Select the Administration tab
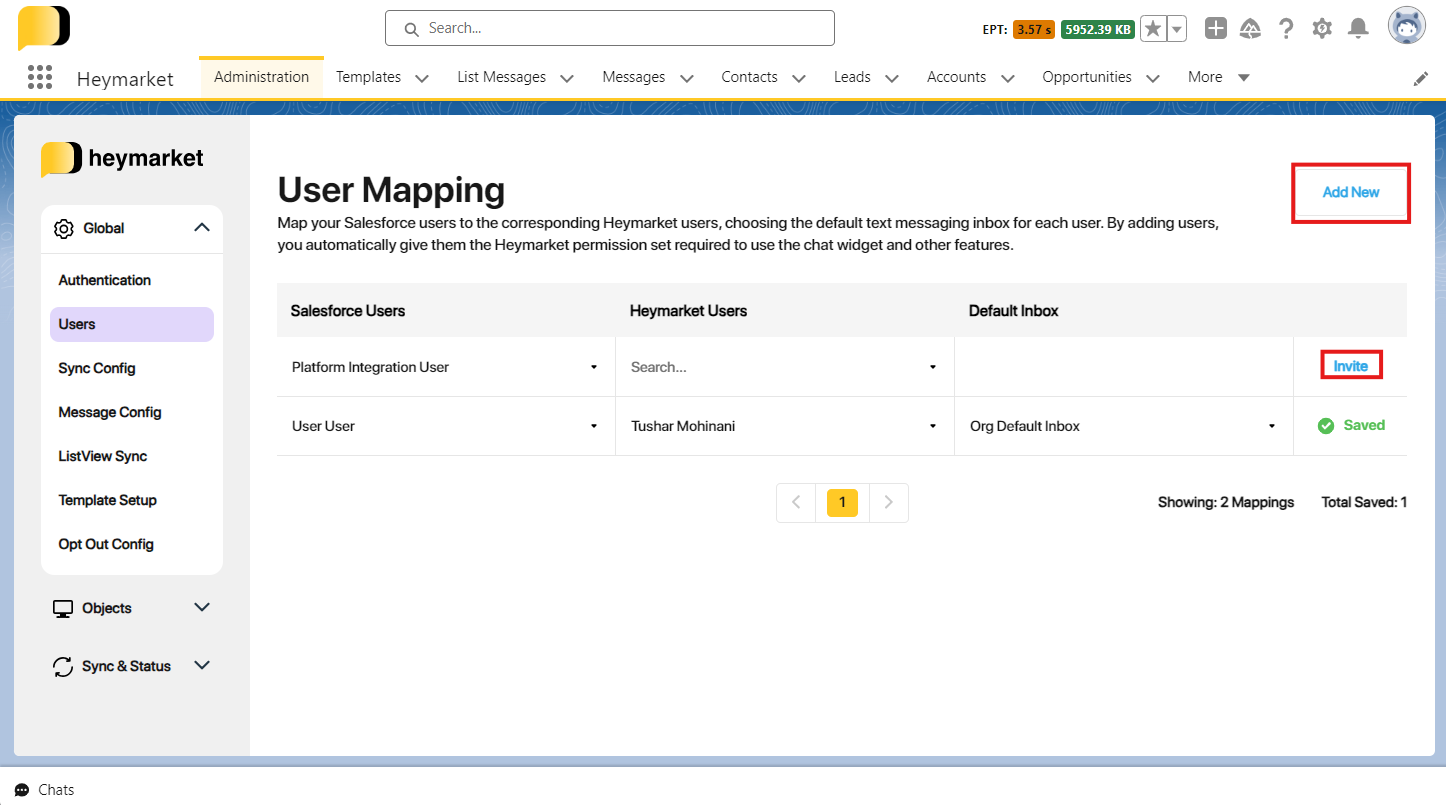1446x805 pixels. [x=261, y=77]
